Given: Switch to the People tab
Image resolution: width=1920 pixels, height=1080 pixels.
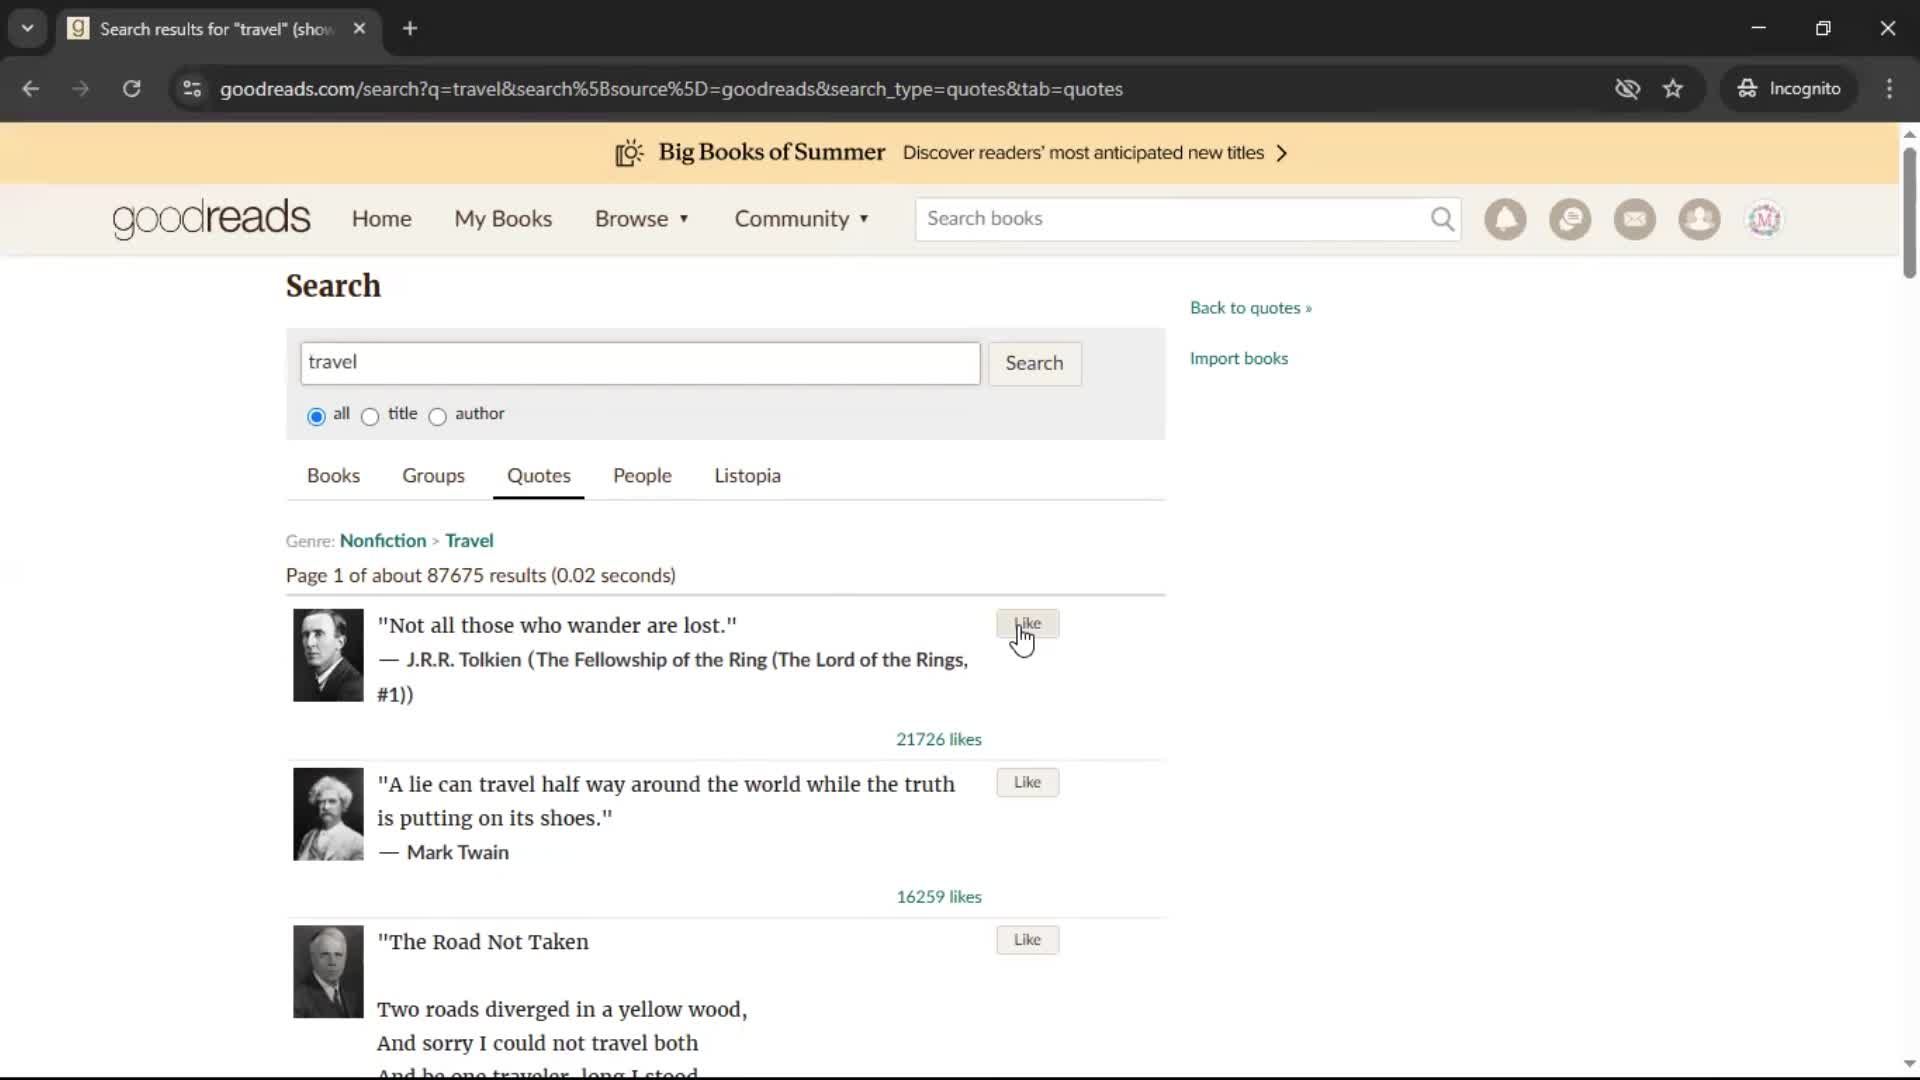Looking at the screenshot, I should point(642,476).
